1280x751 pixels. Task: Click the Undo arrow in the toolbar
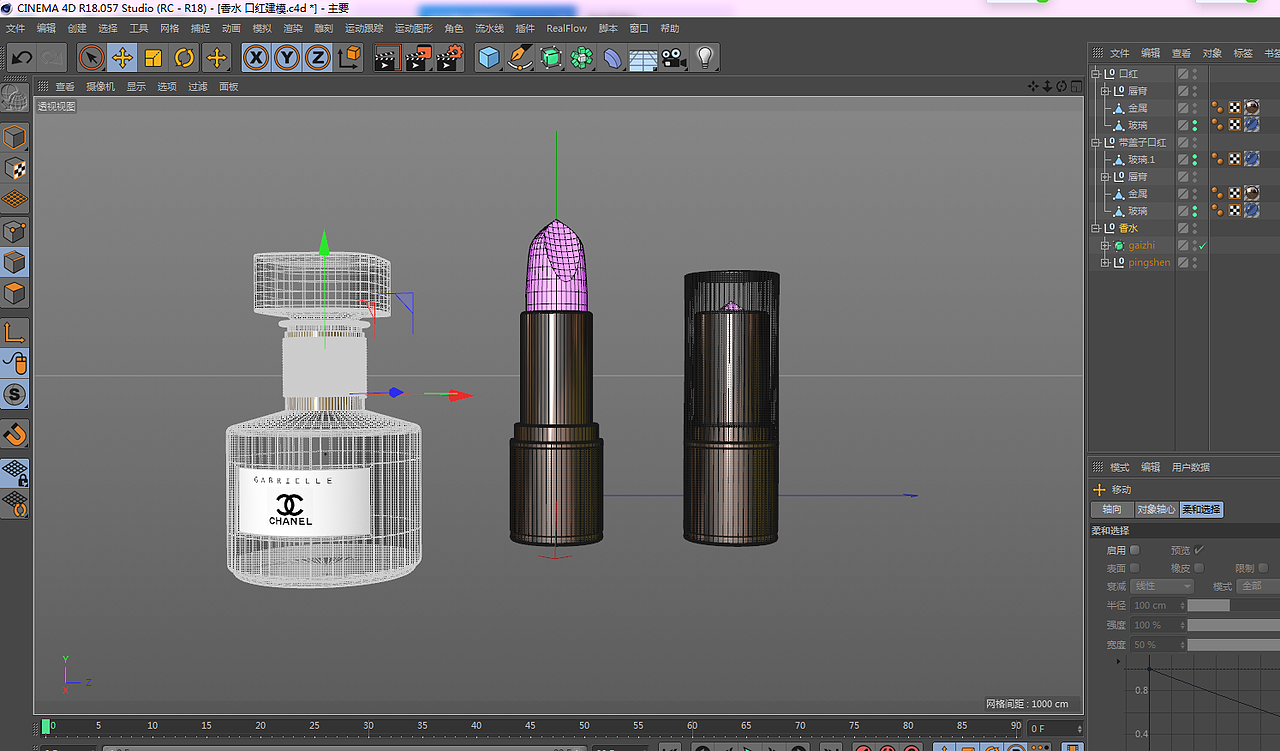point(22,58)
